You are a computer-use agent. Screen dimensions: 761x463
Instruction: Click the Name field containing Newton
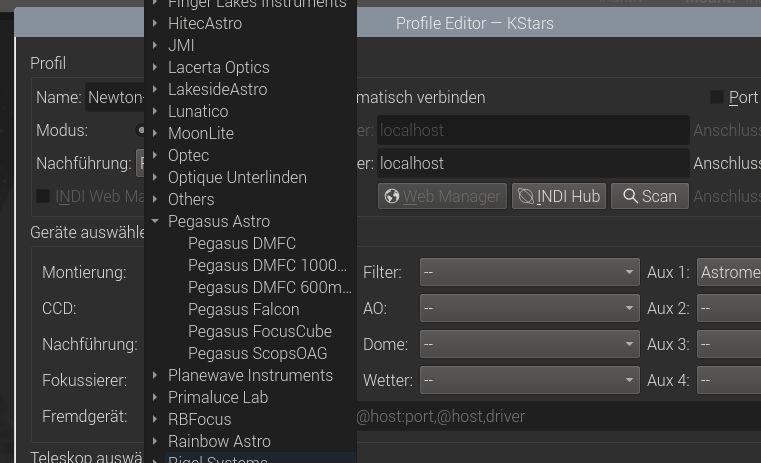tap(115, 97)
